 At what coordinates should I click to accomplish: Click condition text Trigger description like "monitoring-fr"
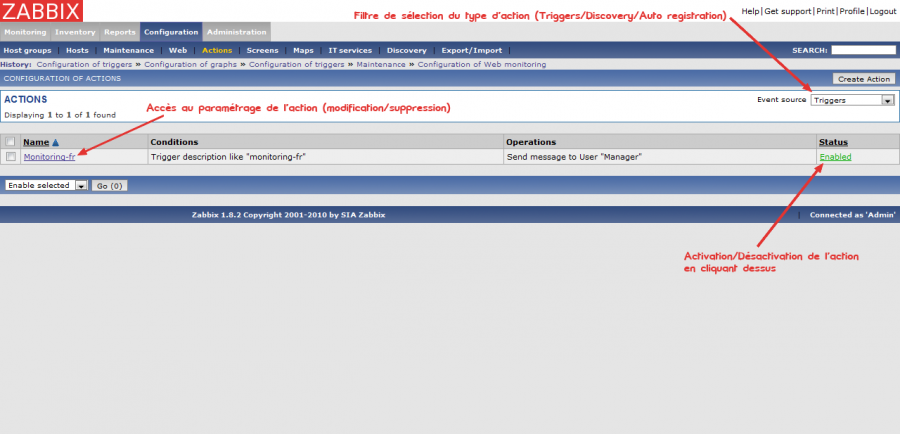point(227,157)
